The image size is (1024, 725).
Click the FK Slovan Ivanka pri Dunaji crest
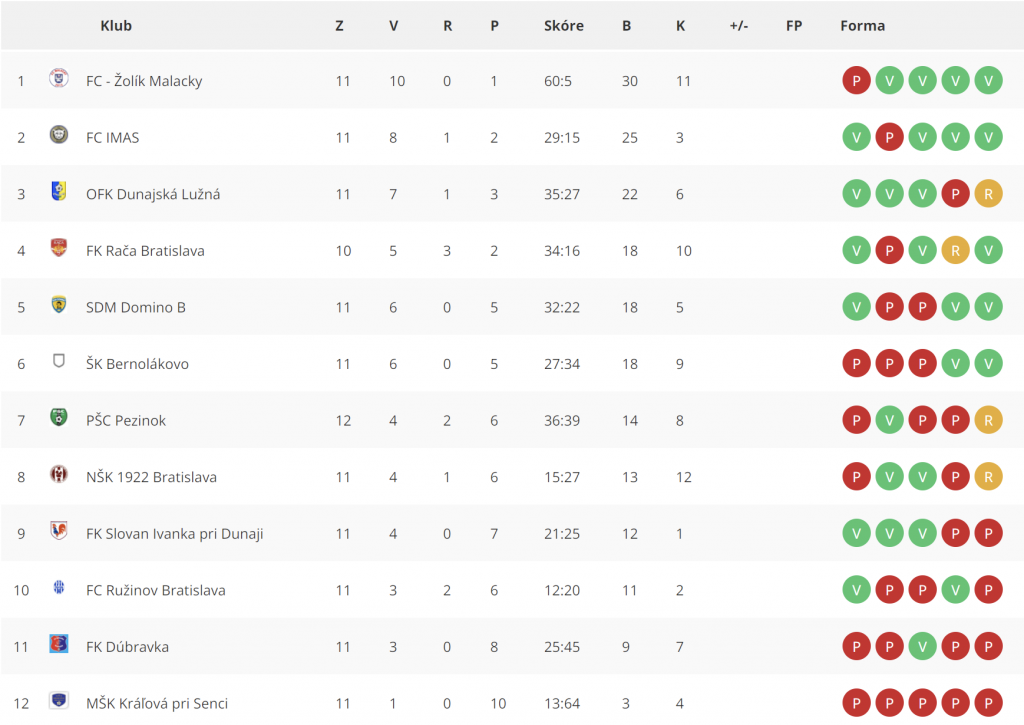(59, 530)
